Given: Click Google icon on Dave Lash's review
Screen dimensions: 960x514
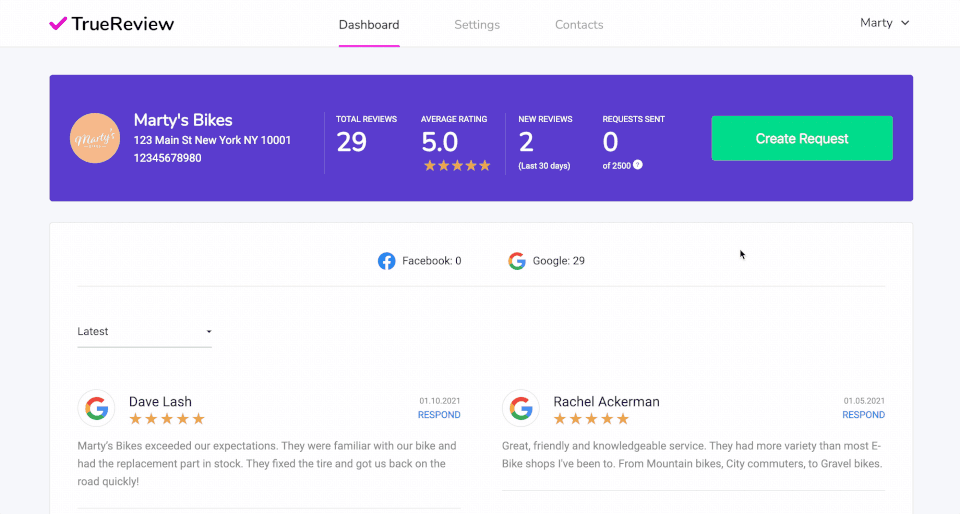Looking at the screenshot, I should (97, 408).
